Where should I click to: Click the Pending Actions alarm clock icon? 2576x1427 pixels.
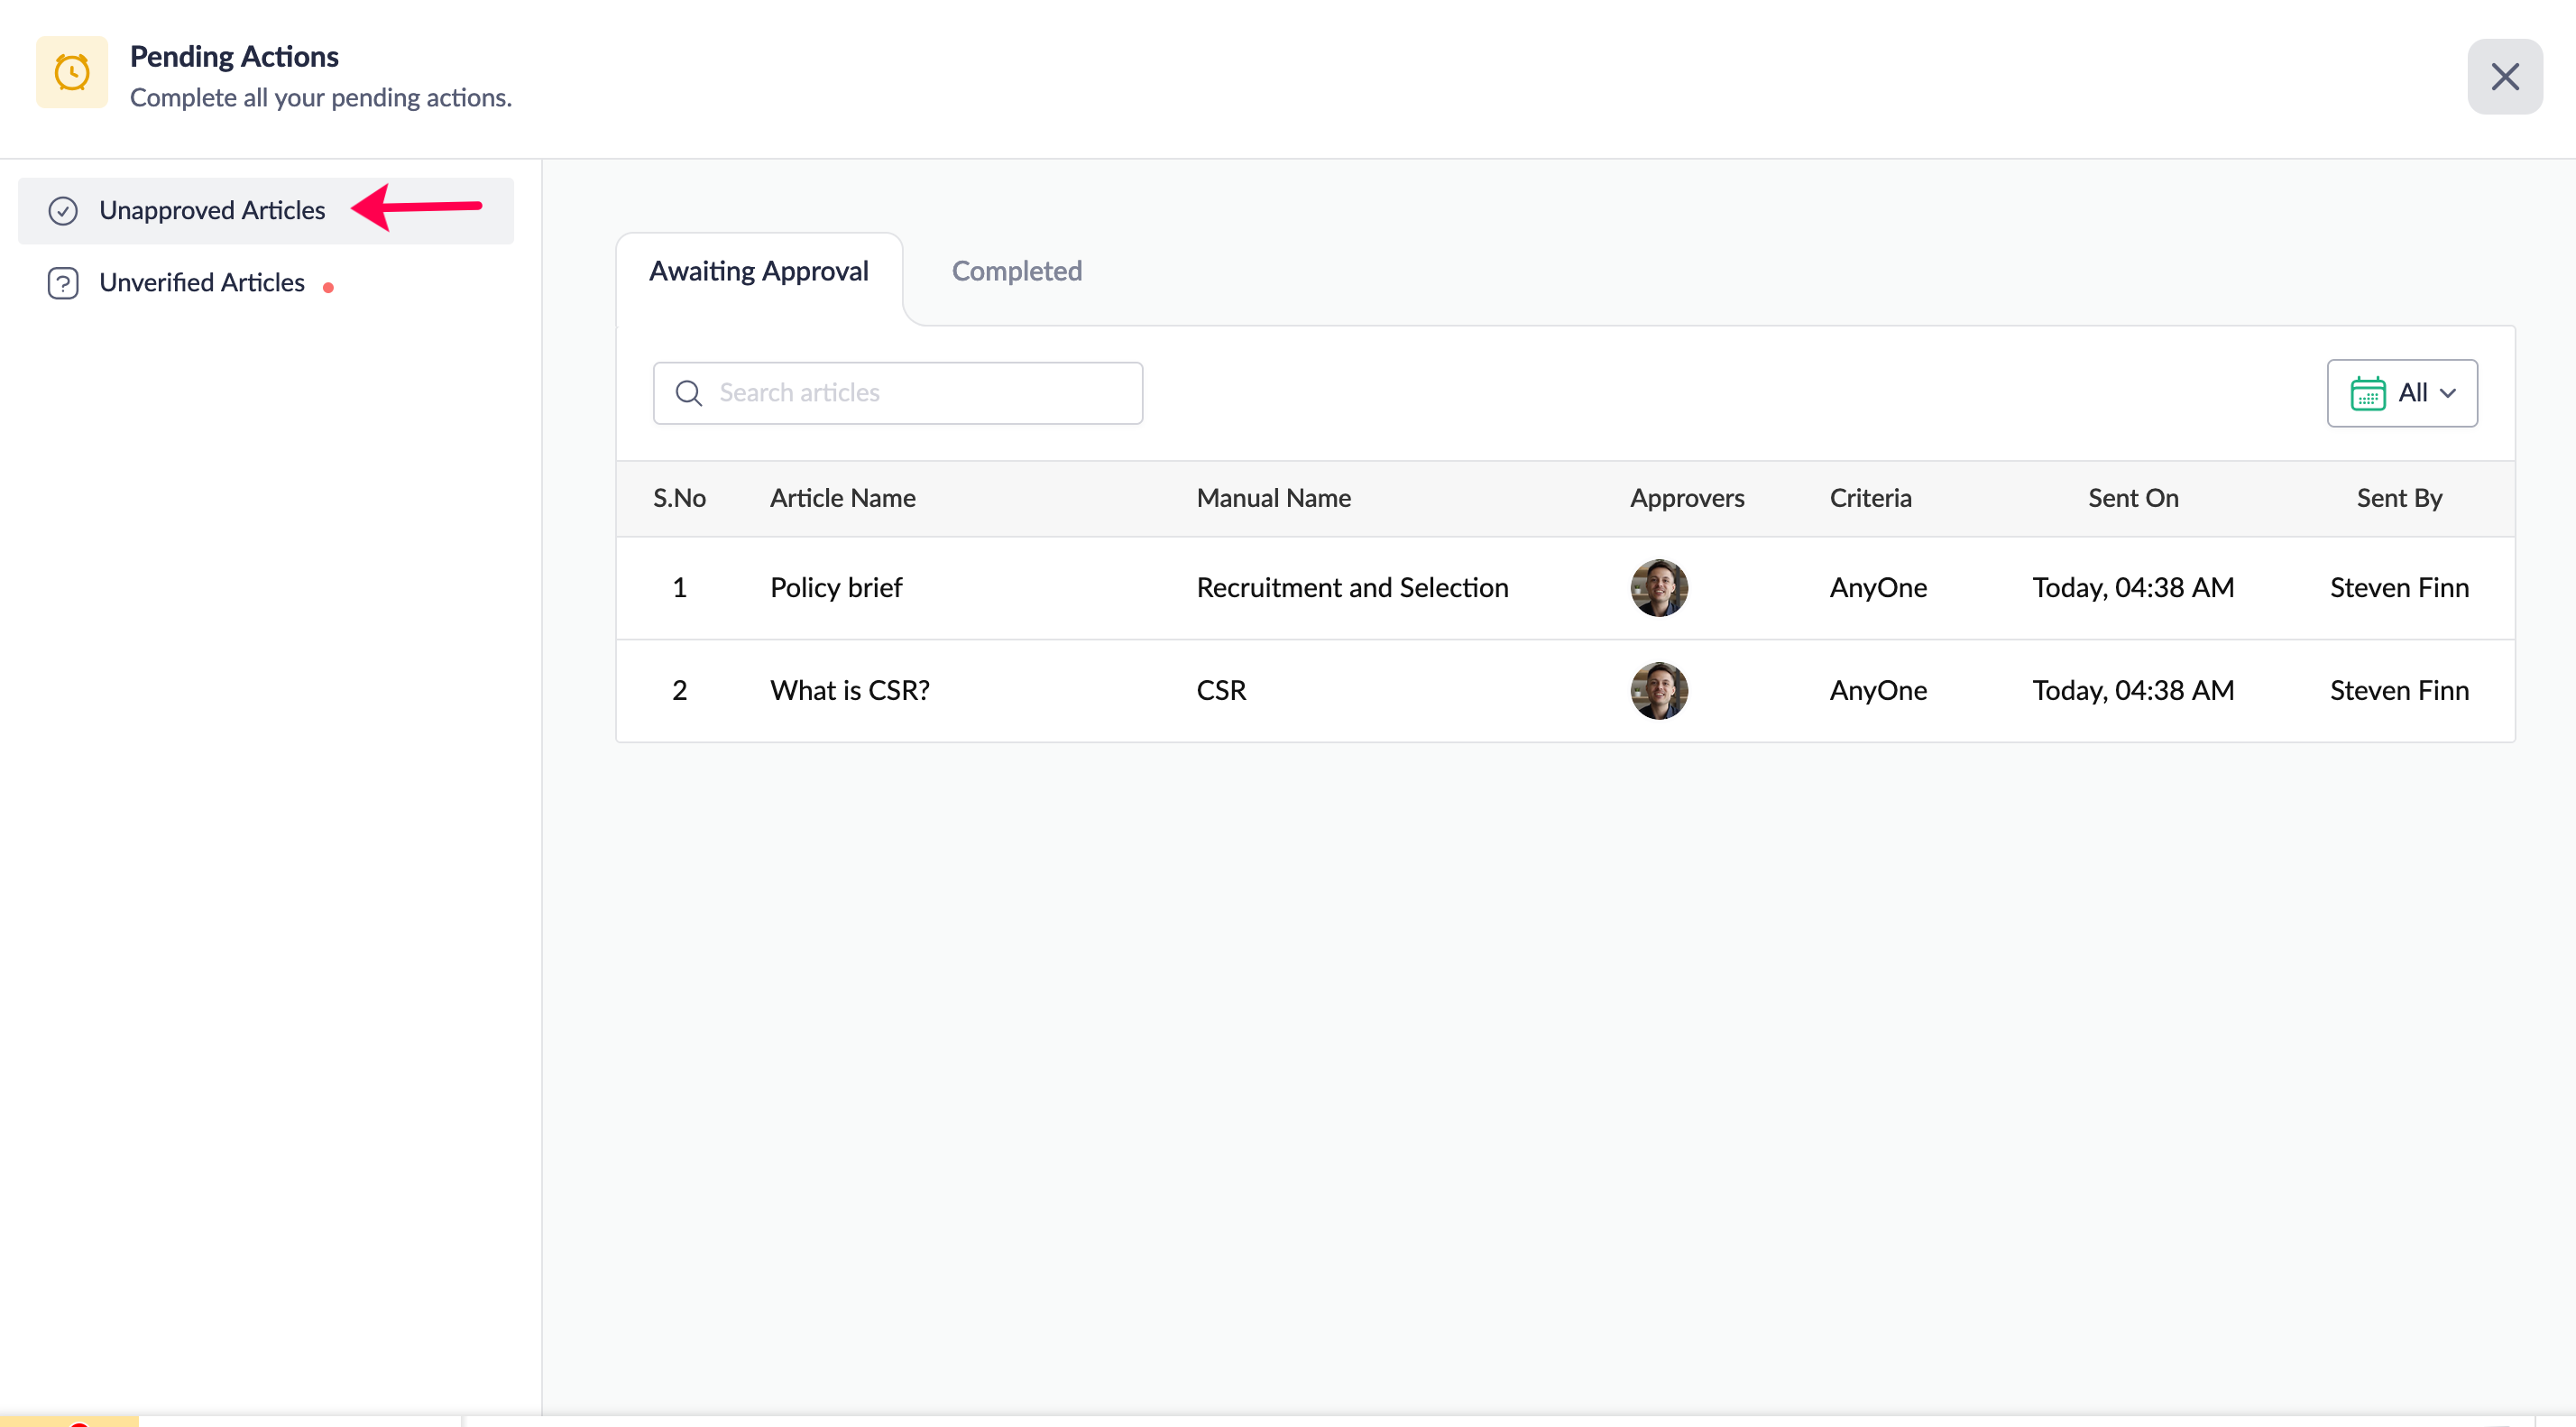coord(72,72)
